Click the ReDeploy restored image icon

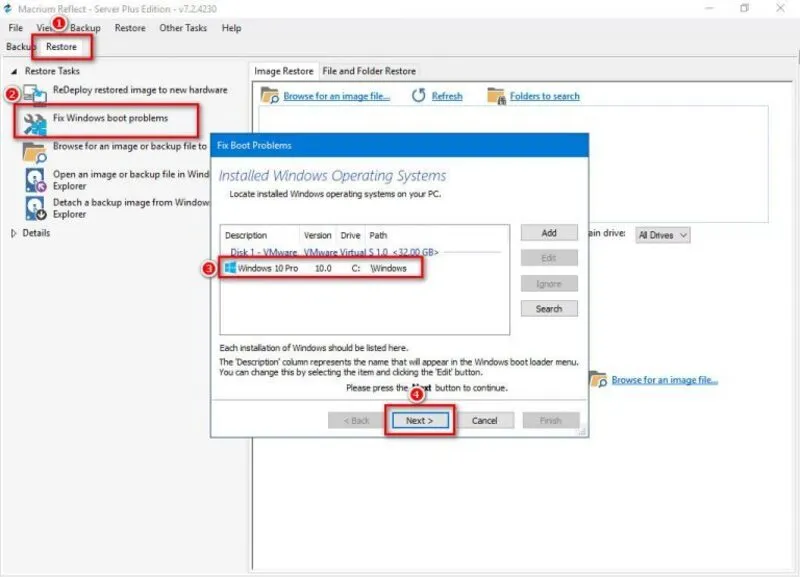click(x=36, y=95)
